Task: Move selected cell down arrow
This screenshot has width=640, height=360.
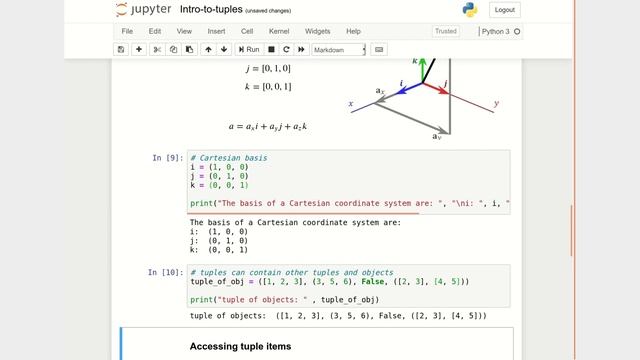Action: point(224,49)
